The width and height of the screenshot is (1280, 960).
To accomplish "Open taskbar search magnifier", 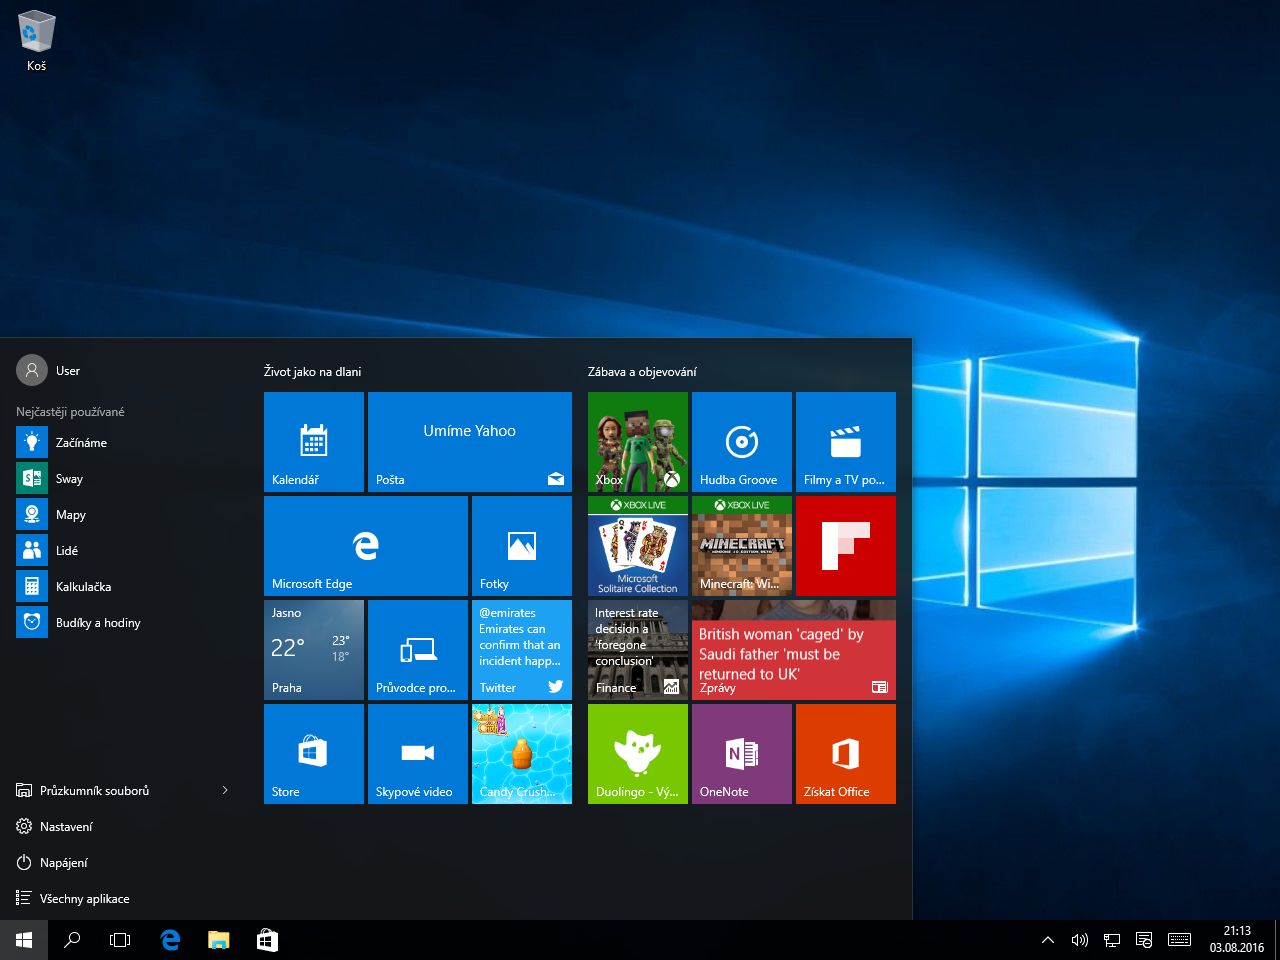I will click(72, 940).
